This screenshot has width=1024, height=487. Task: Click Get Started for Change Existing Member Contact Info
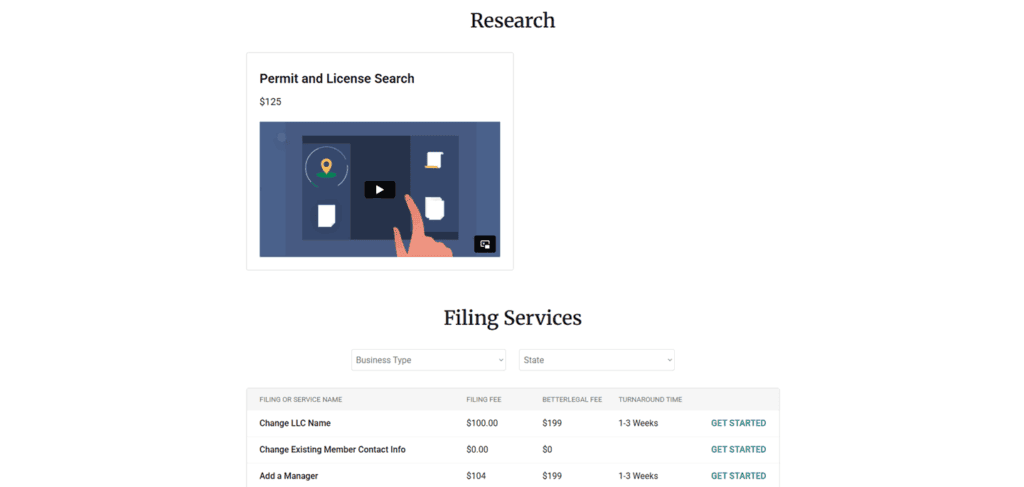[x=739, y=449]
